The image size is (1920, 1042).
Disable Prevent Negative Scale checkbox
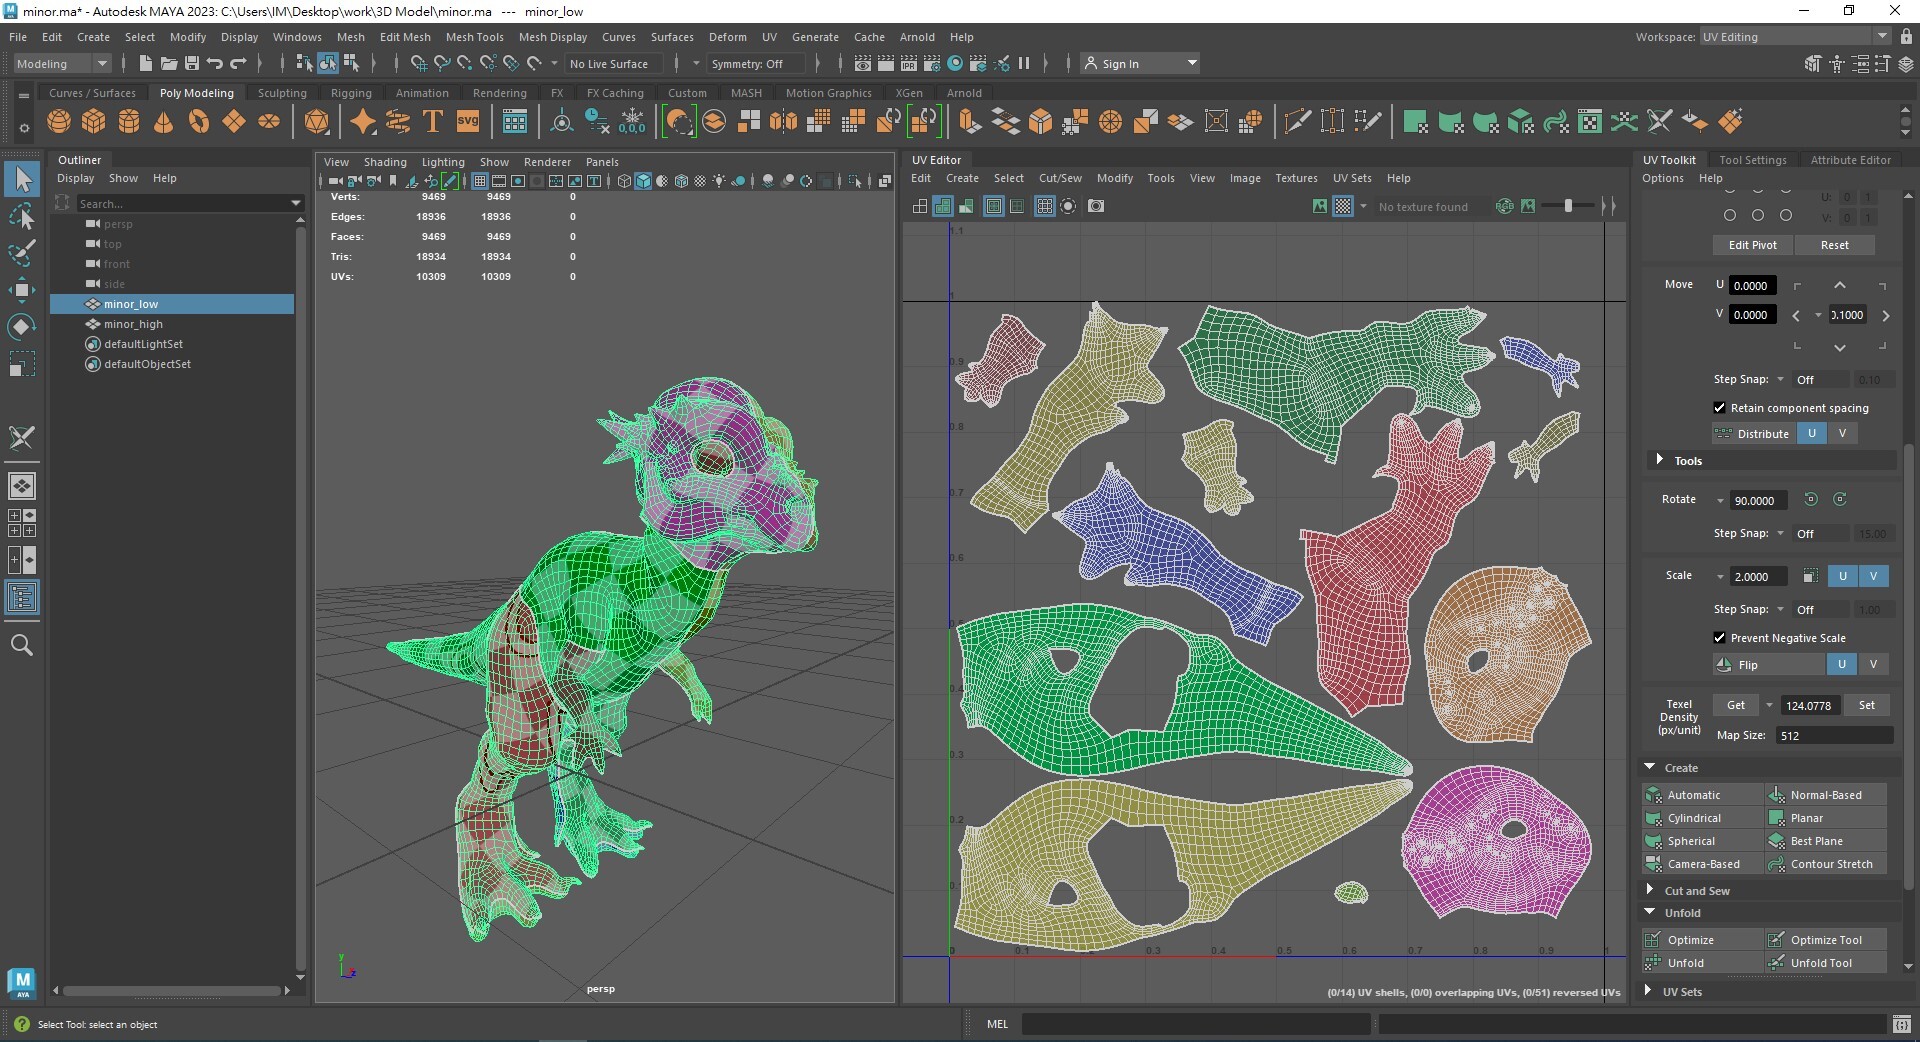point(1719,638)
